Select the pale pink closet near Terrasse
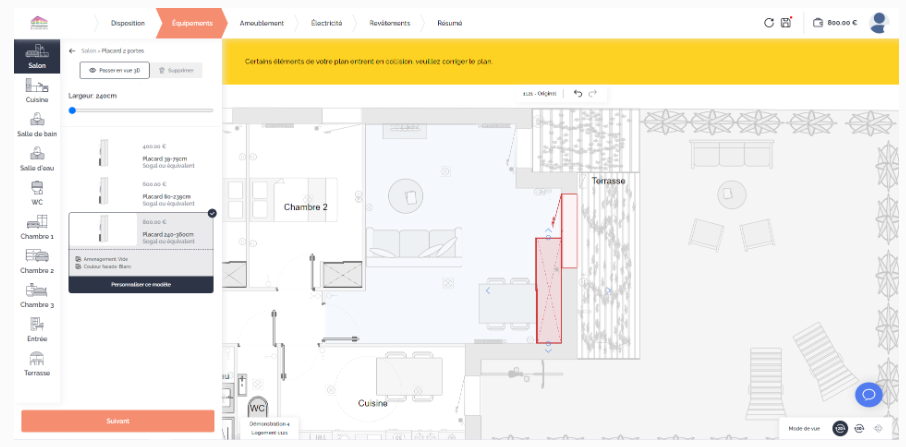 [570, 230]
